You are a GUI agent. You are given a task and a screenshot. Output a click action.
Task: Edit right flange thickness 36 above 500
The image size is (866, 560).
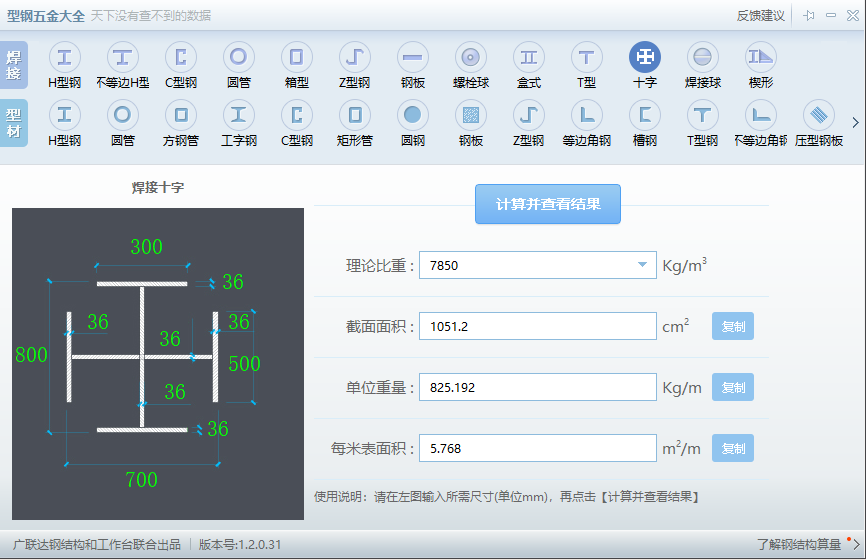tap(239, 321)
